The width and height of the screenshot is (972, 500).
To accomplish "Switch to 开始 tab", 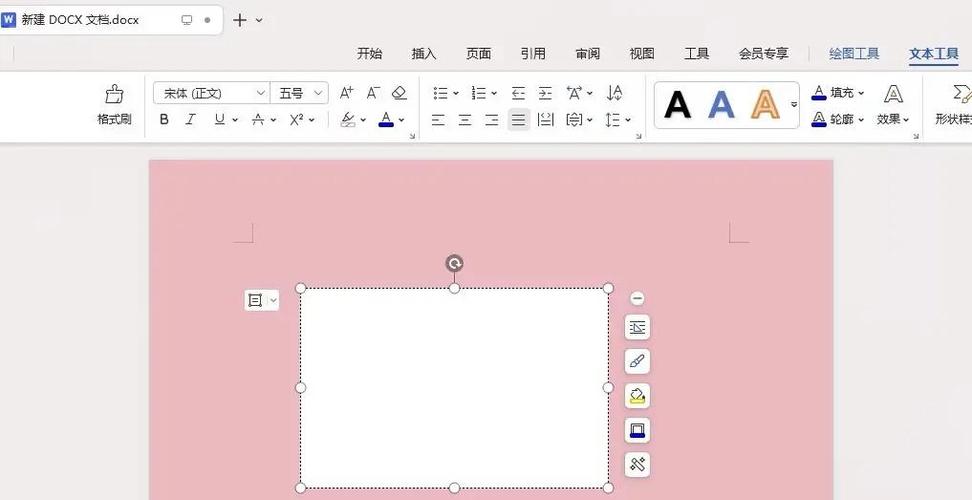I will pos(369,54).
